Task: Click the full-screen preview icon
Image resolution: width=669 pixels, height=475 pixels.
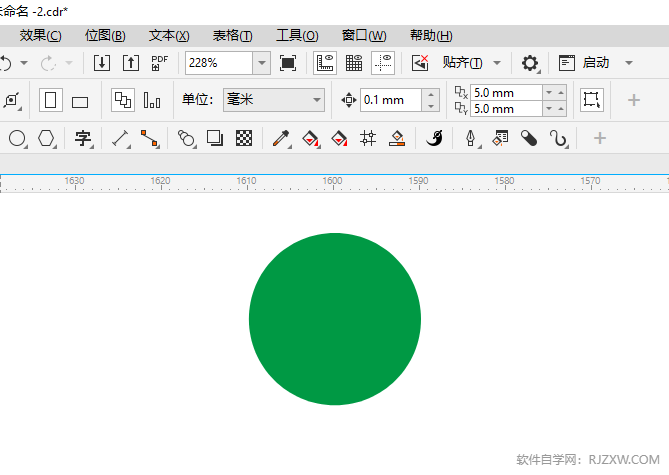Action: coord(288,63)
